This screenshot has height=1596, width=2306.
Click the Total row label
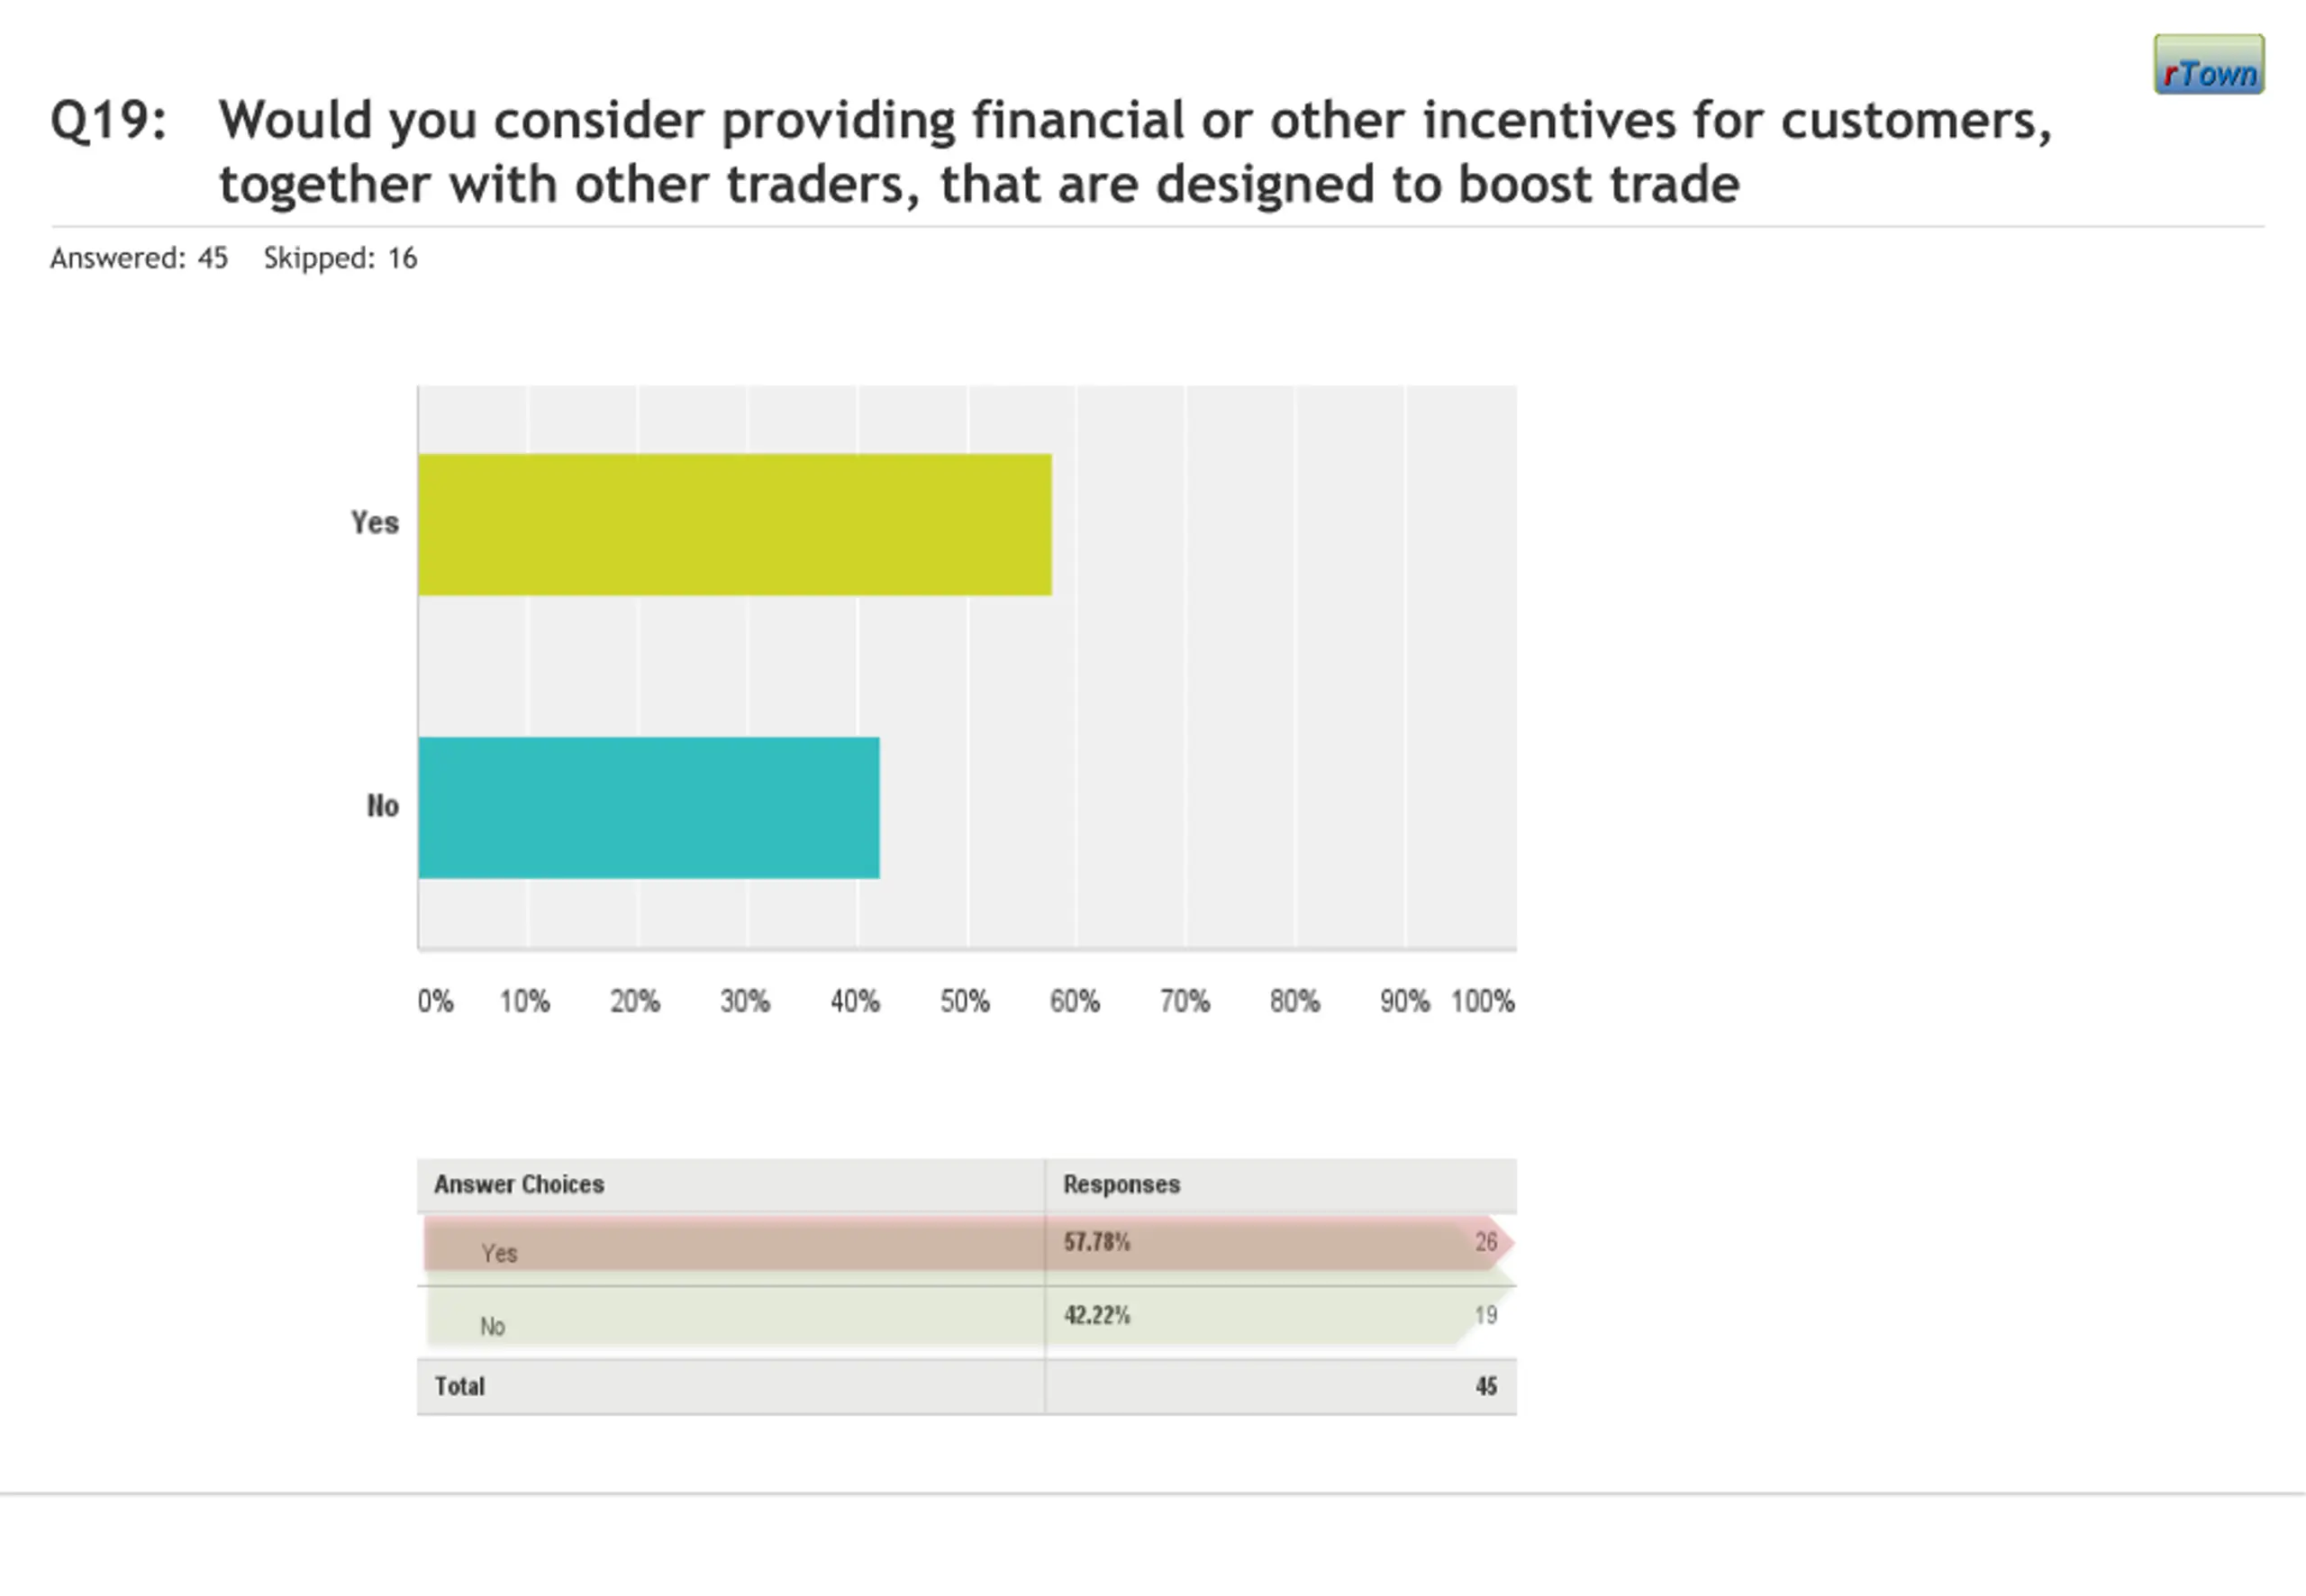pyautogui.click(x=459, y=1387)
